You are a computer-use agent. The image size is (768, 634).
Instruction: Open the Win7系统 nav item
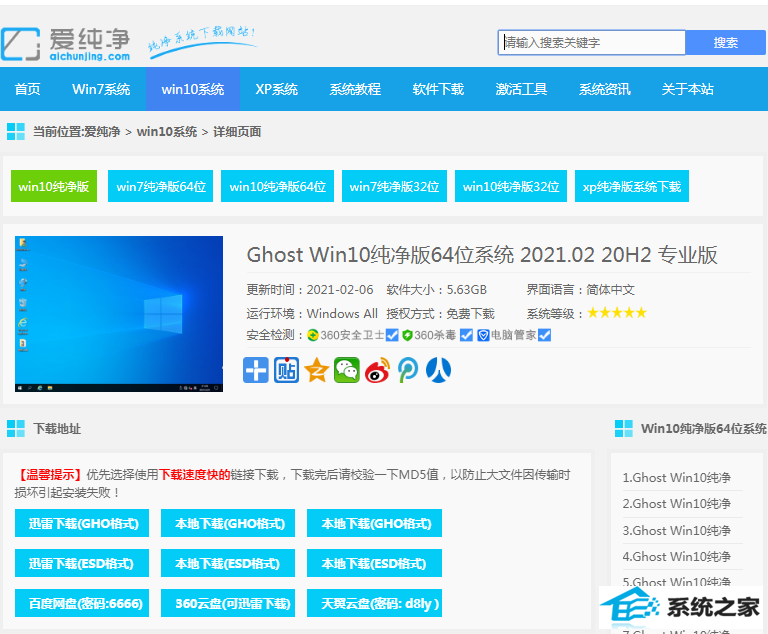coord(101,89)
